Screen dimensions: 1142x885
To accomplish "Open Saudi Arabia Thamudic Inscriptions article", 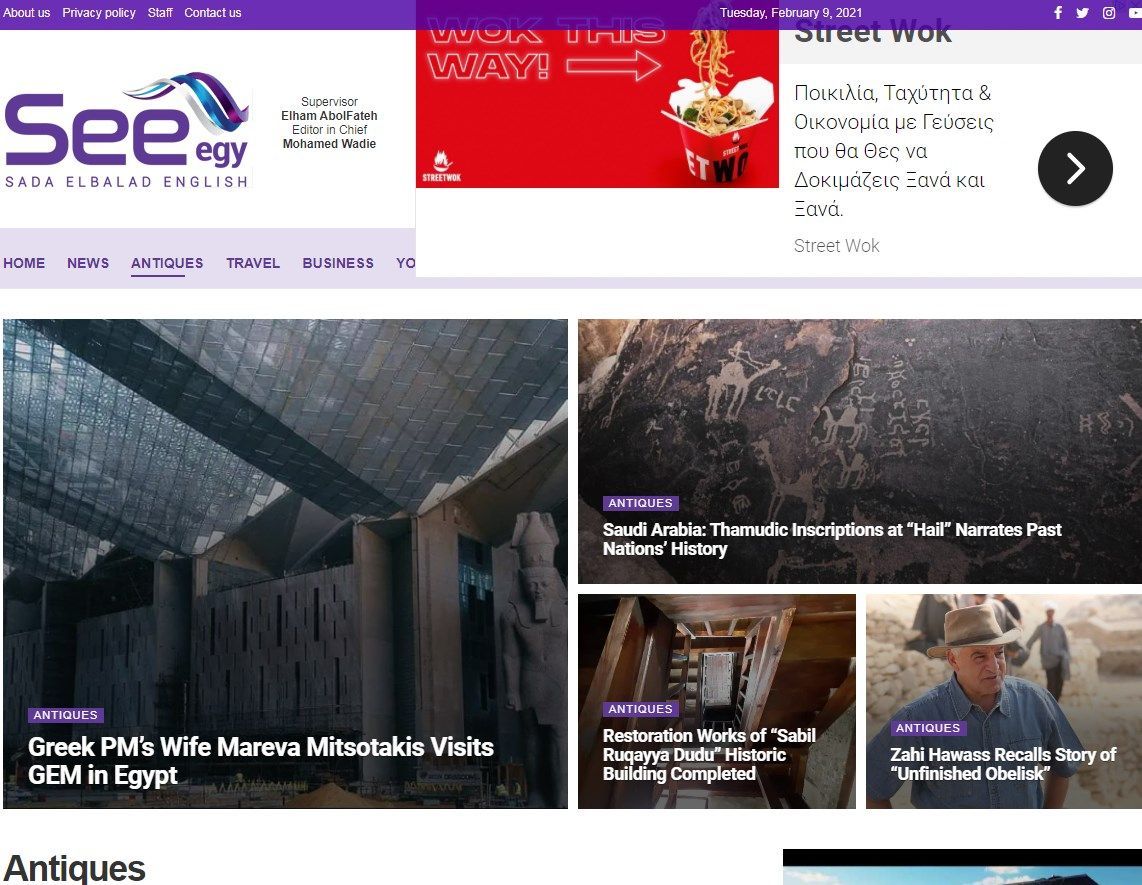I will coord(832,539).
